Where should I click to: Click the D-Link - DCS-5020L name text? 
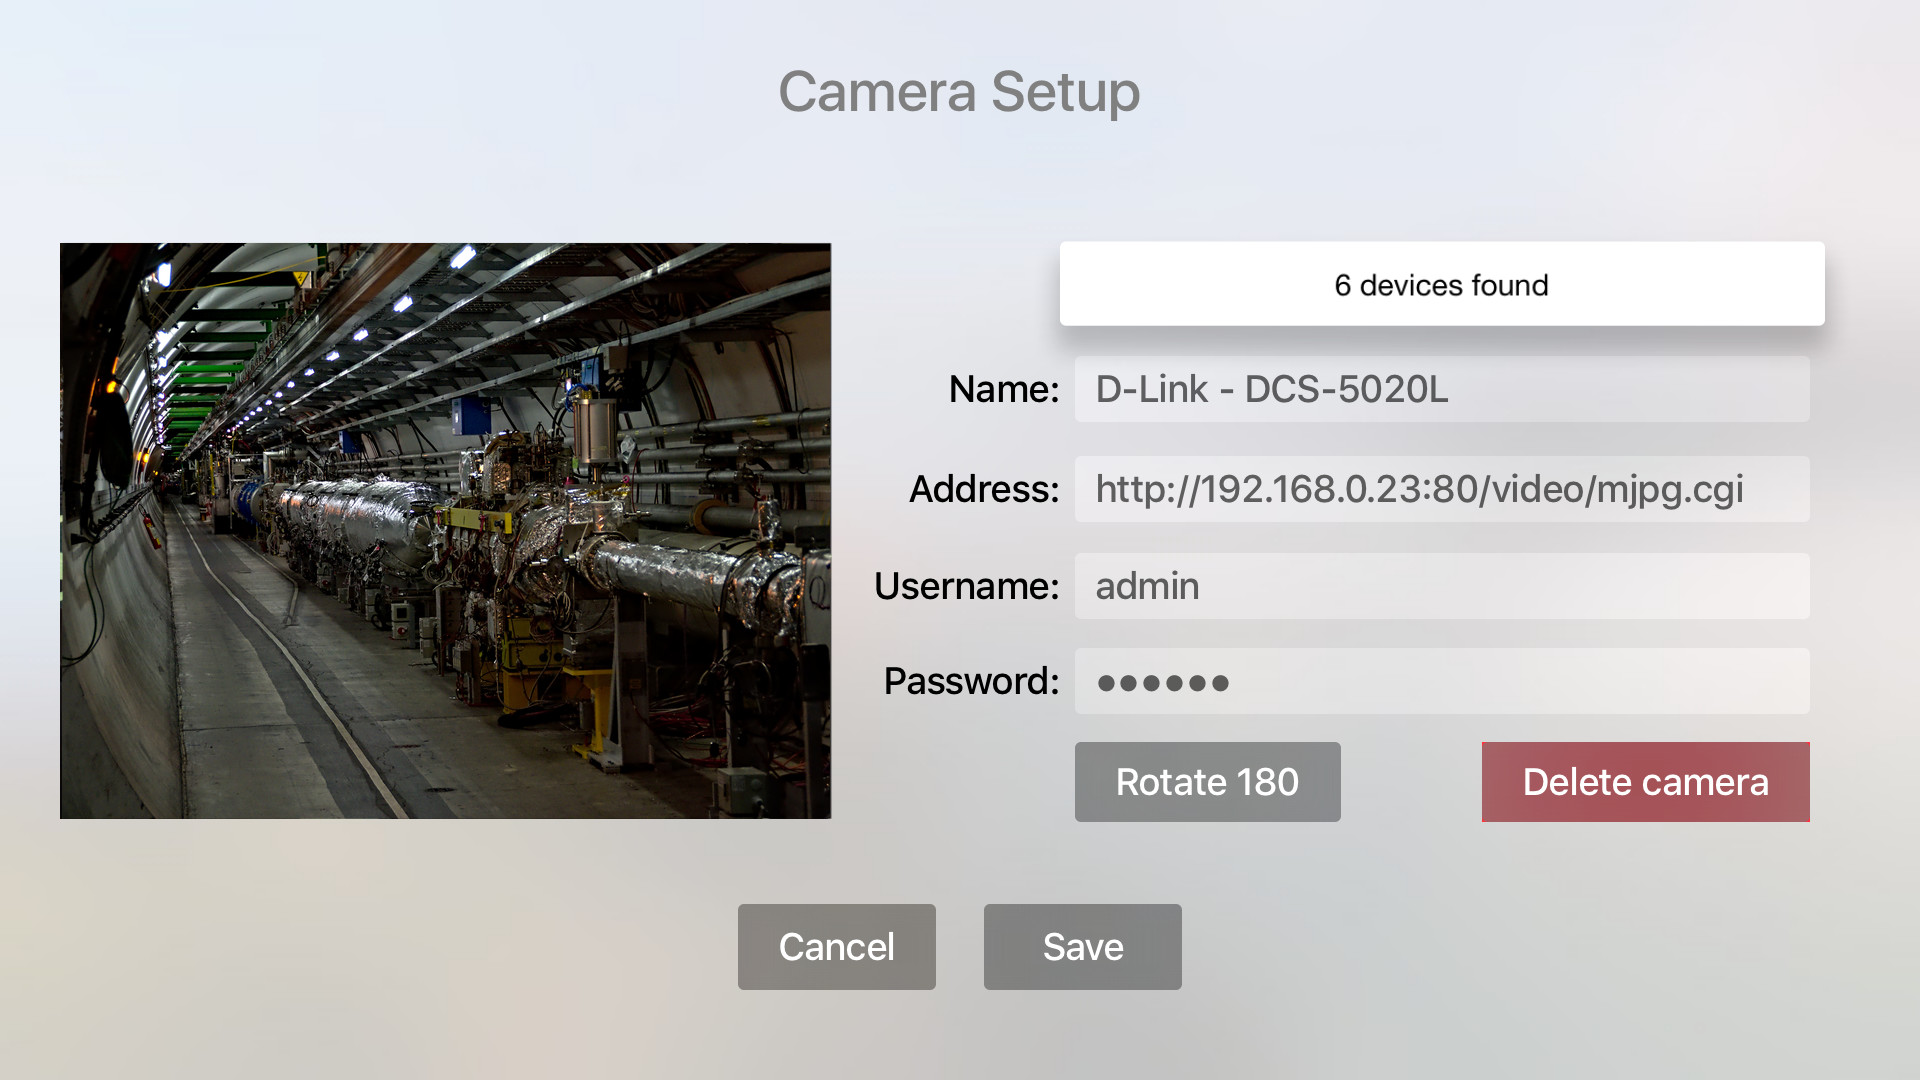click(1271, 389)
